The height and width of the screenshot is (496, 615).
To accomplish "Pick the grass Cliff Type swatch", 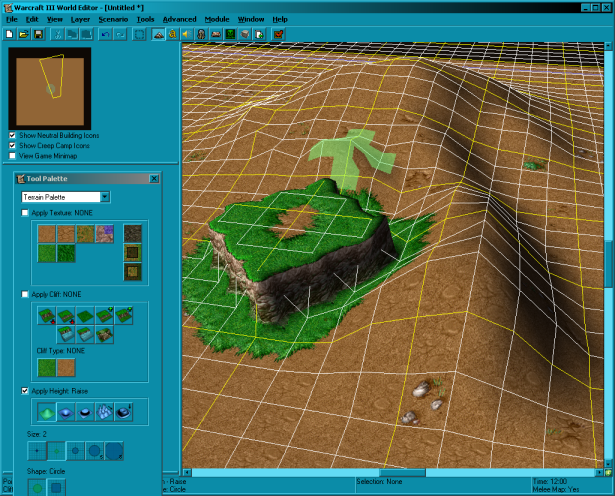I will pos(47,367).
